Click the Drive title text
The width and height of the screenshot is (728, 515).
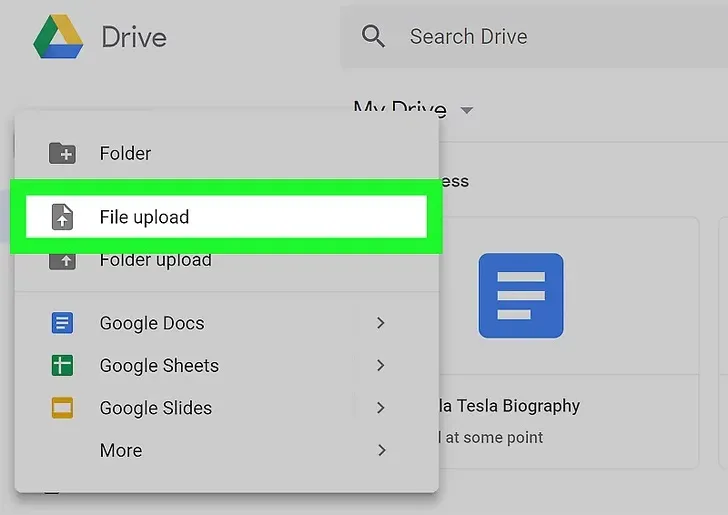point(134,37)
